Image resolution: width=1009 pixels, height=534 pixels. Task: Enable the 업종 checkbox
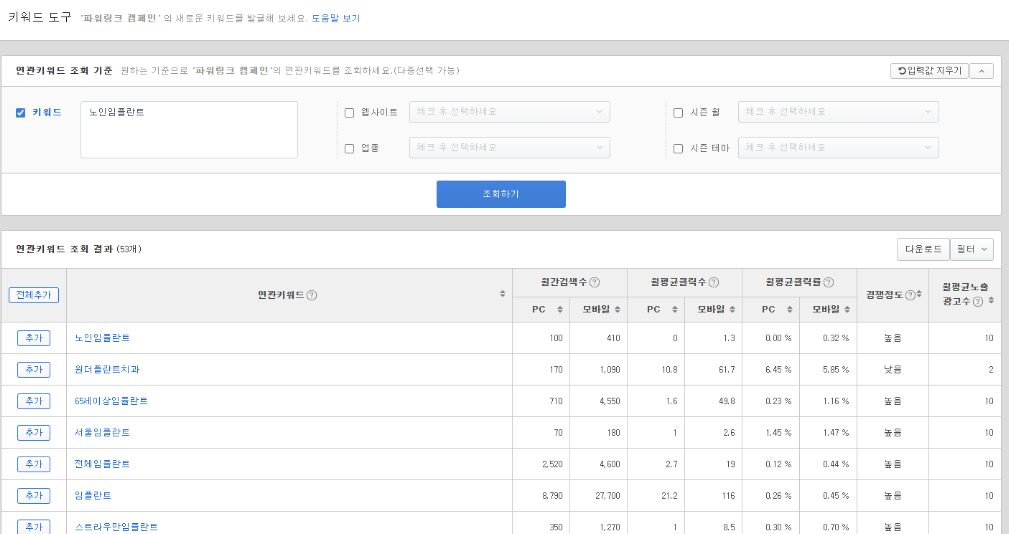[349, 149]
